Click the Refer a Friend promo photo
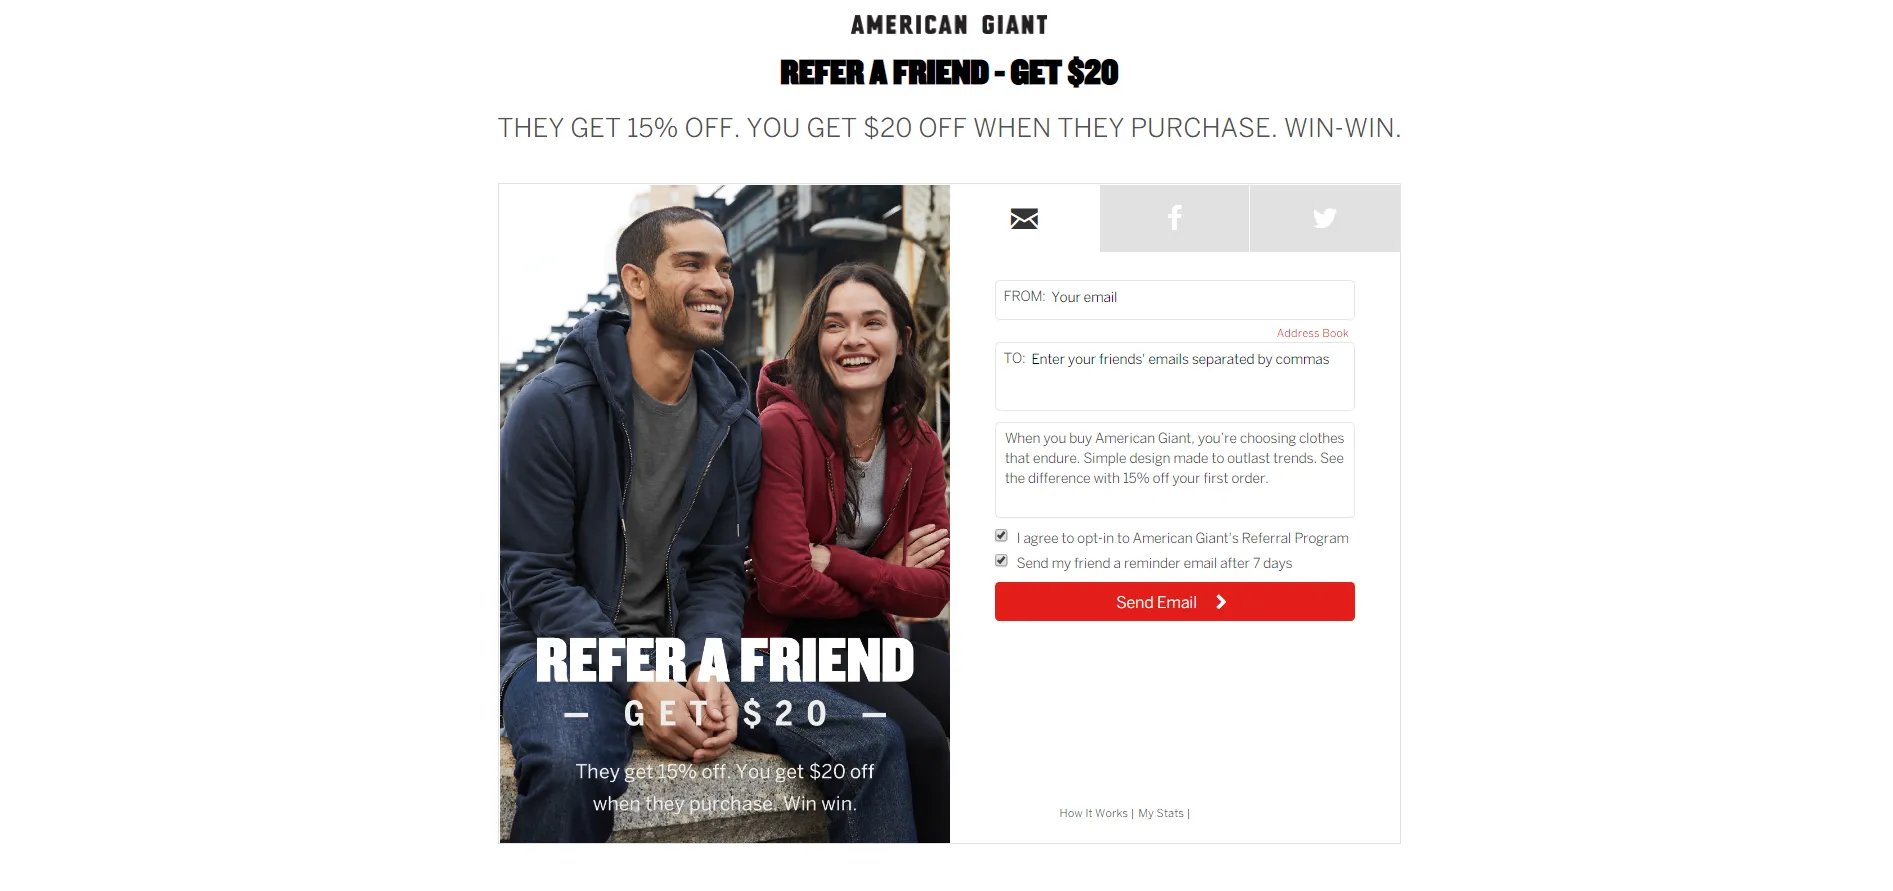Image resolution: width=1893 pixels, height=891 pixels. click(x=725, y=514)
